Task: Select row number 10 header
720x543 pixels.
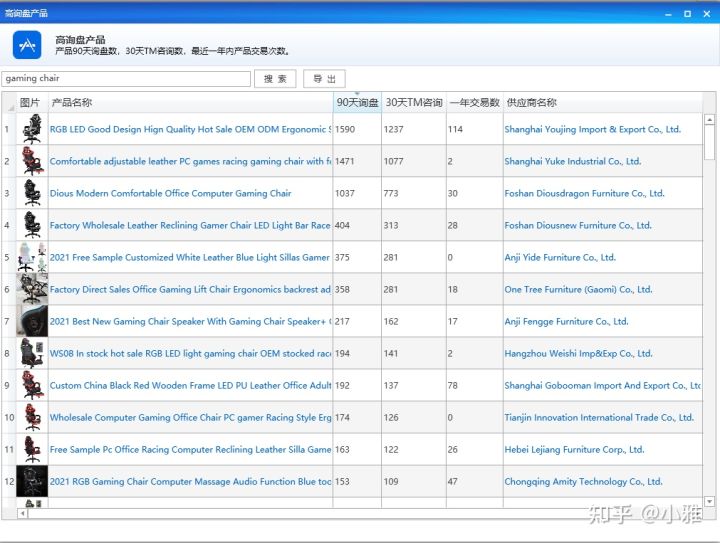Action: 9,418
